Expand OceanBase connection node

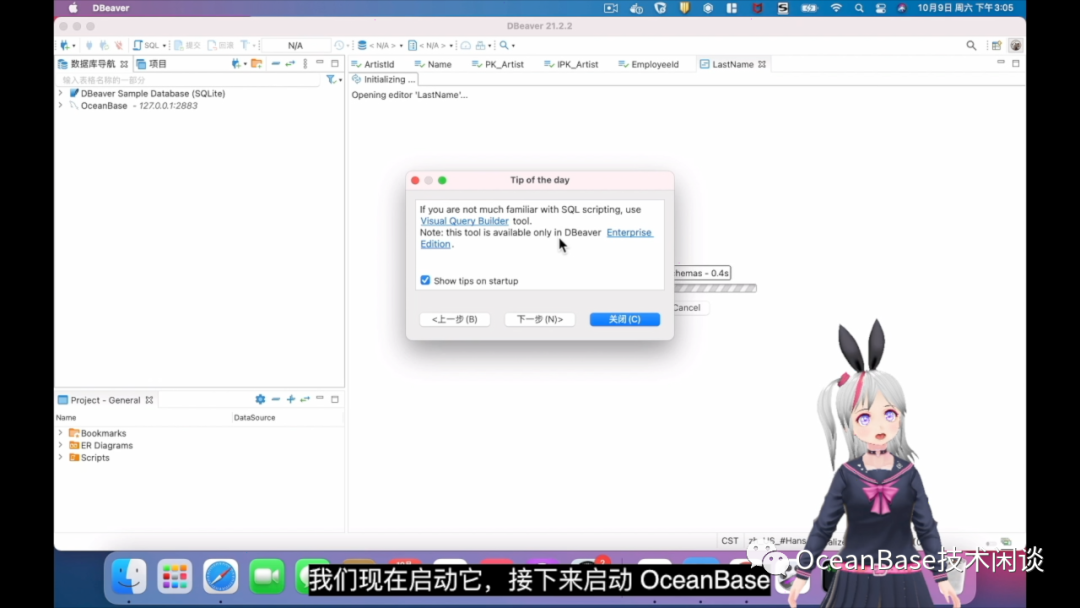pos(61,105)
